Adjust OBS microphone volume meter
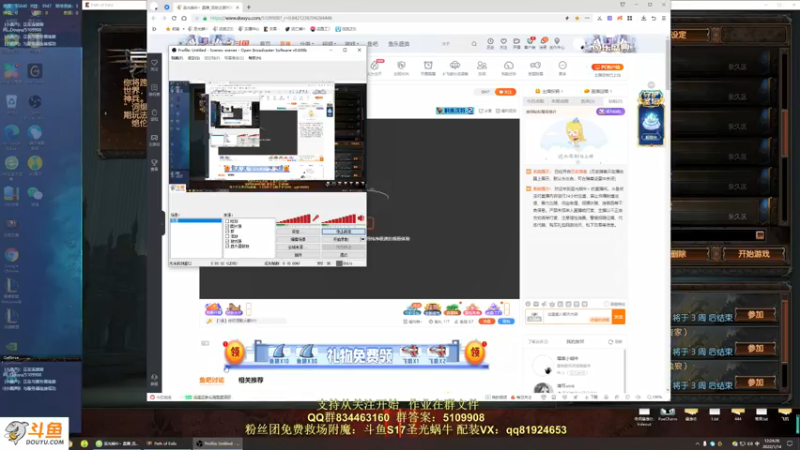800x450 pixels. [294, 219]
